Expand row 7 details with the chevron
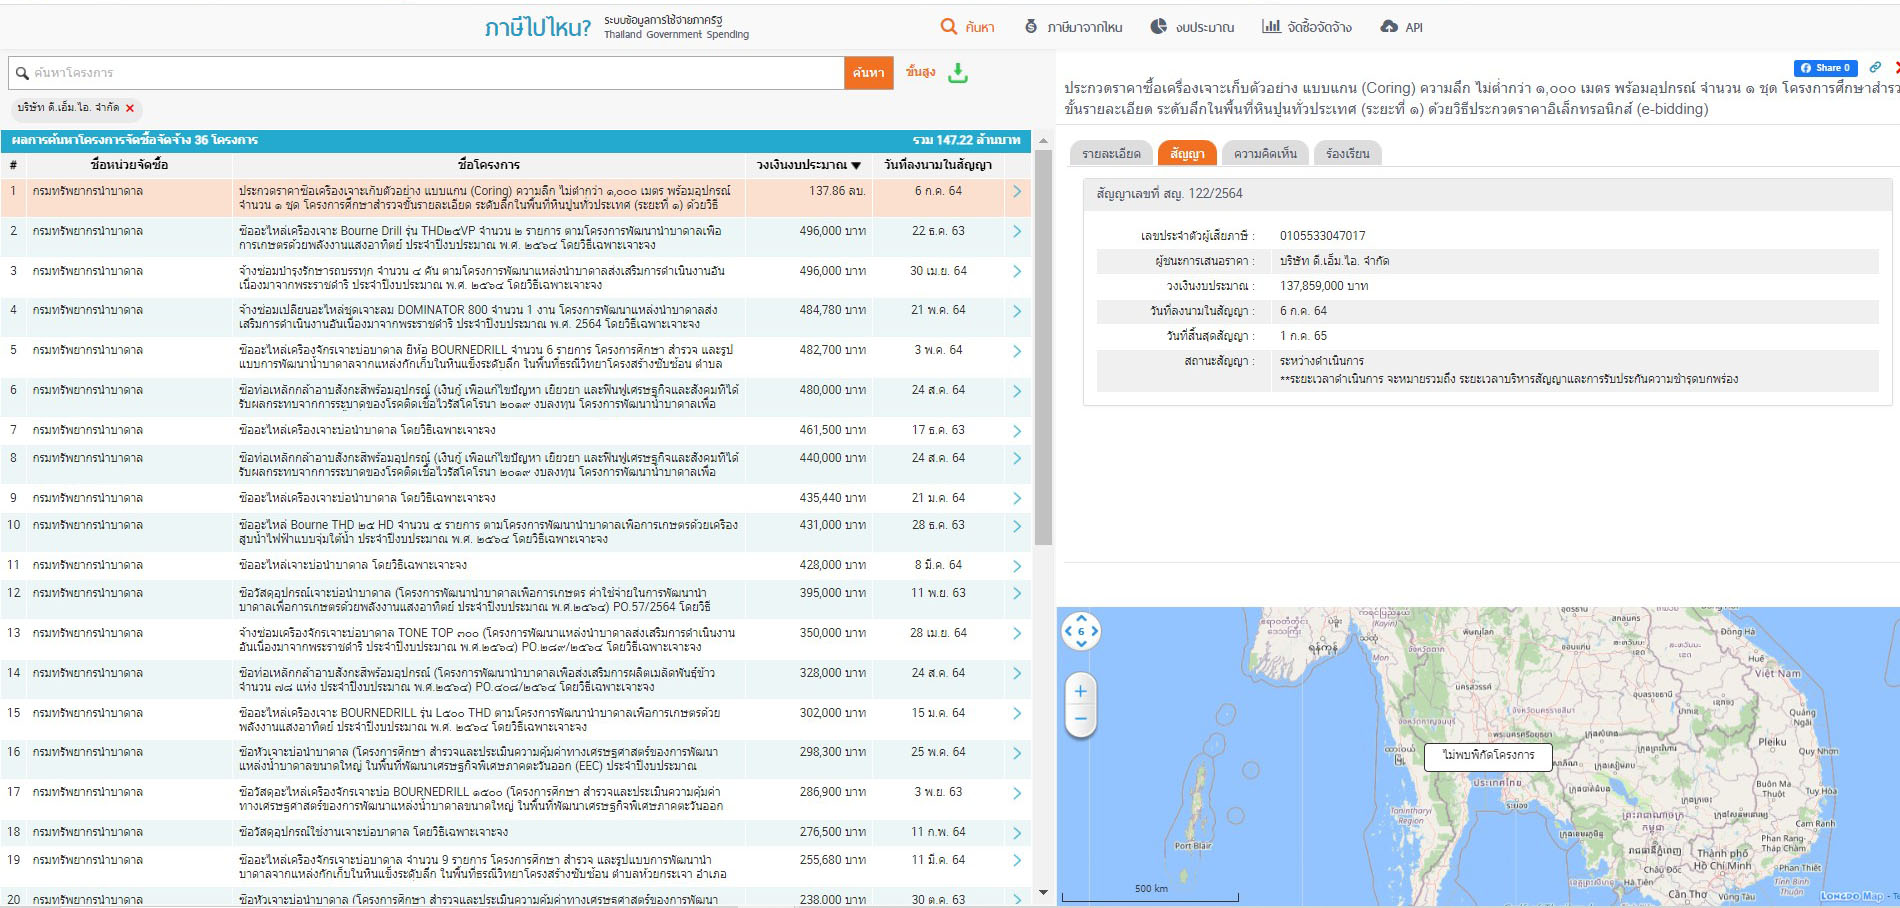 (x=1017, y=431)
